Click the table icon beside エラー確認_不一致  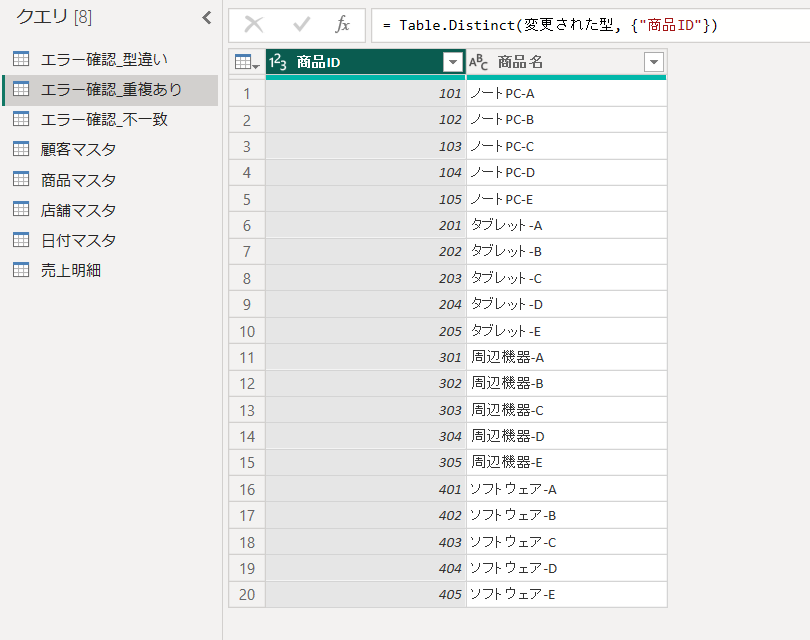pos(21,119)
